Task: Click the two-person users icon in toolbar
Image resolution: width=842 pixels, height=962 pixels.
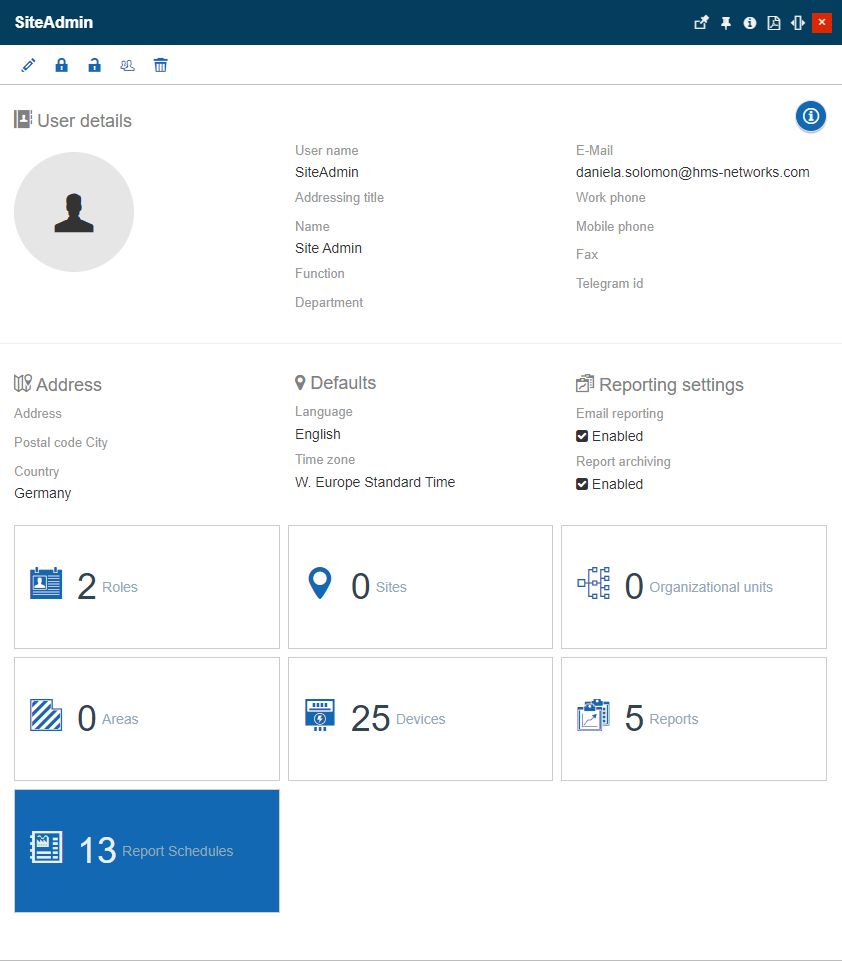Action: tap(127, 65)
